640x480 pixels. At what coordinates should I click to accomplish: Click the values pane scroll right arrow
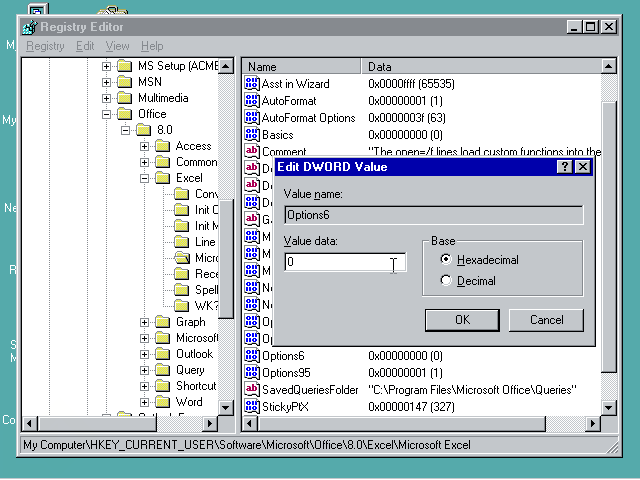[593, 424]
